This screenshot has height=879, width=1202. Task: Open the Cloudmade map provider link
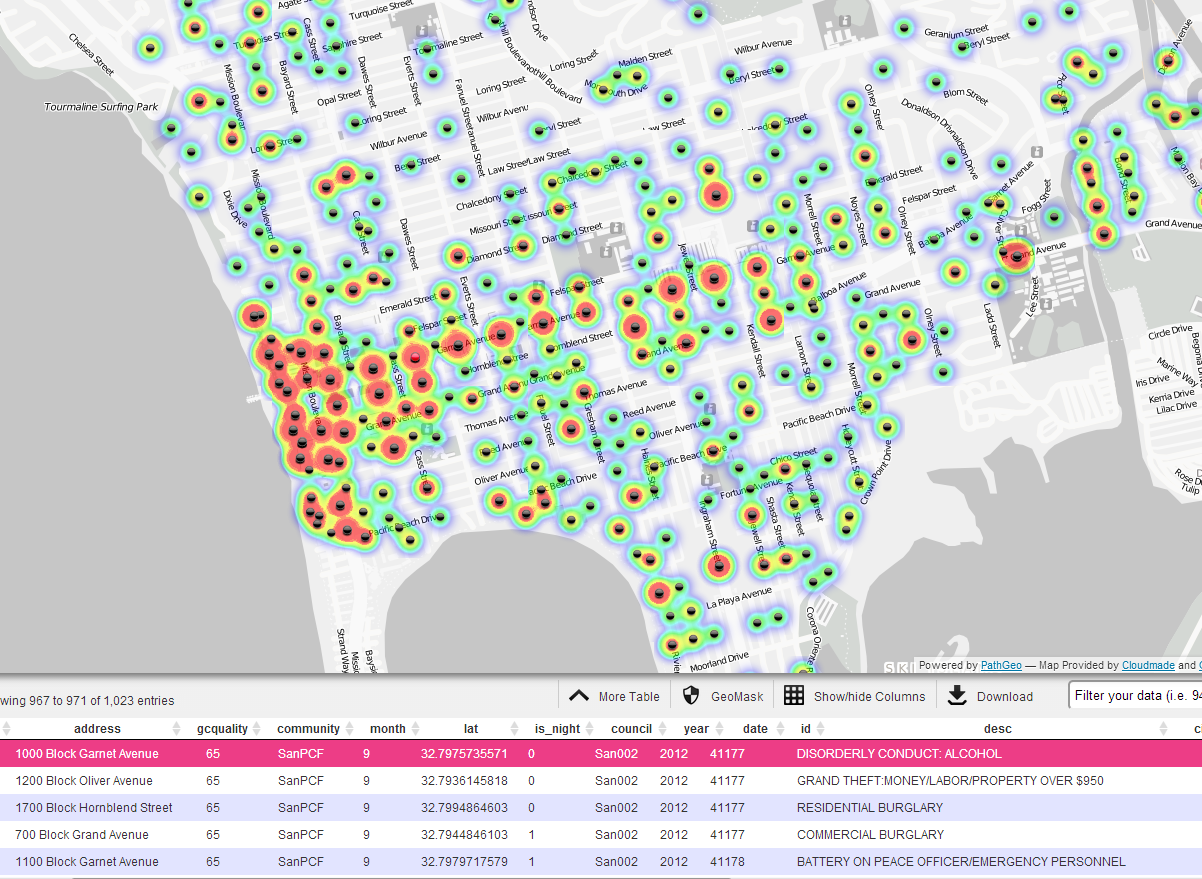pyautogui.click(x=1148, y=665)
